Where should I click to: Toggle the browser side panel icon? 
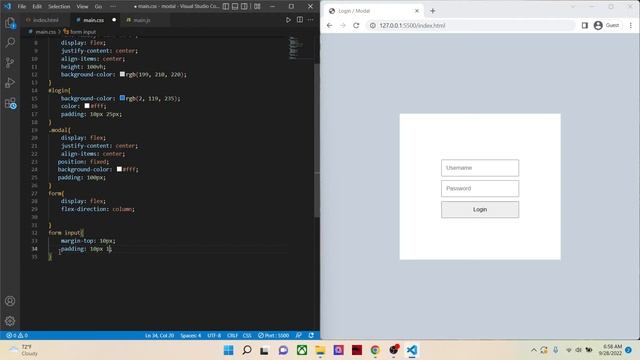pyautogui.click(x=584, y=25)
